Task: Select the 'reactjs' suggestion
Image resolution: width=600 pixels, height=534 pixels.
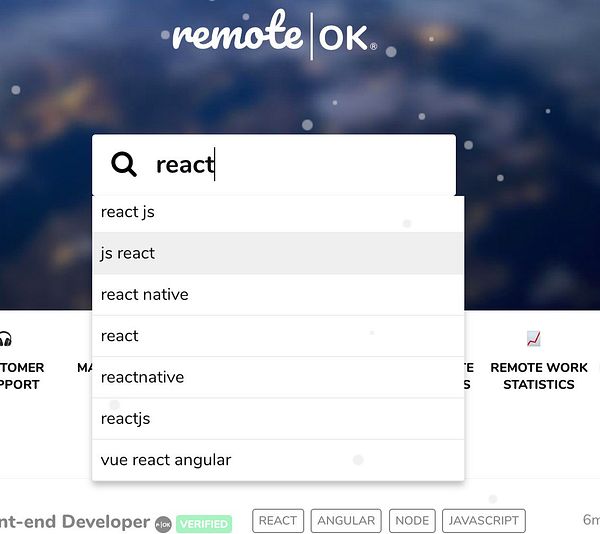Action: point(278,418)
